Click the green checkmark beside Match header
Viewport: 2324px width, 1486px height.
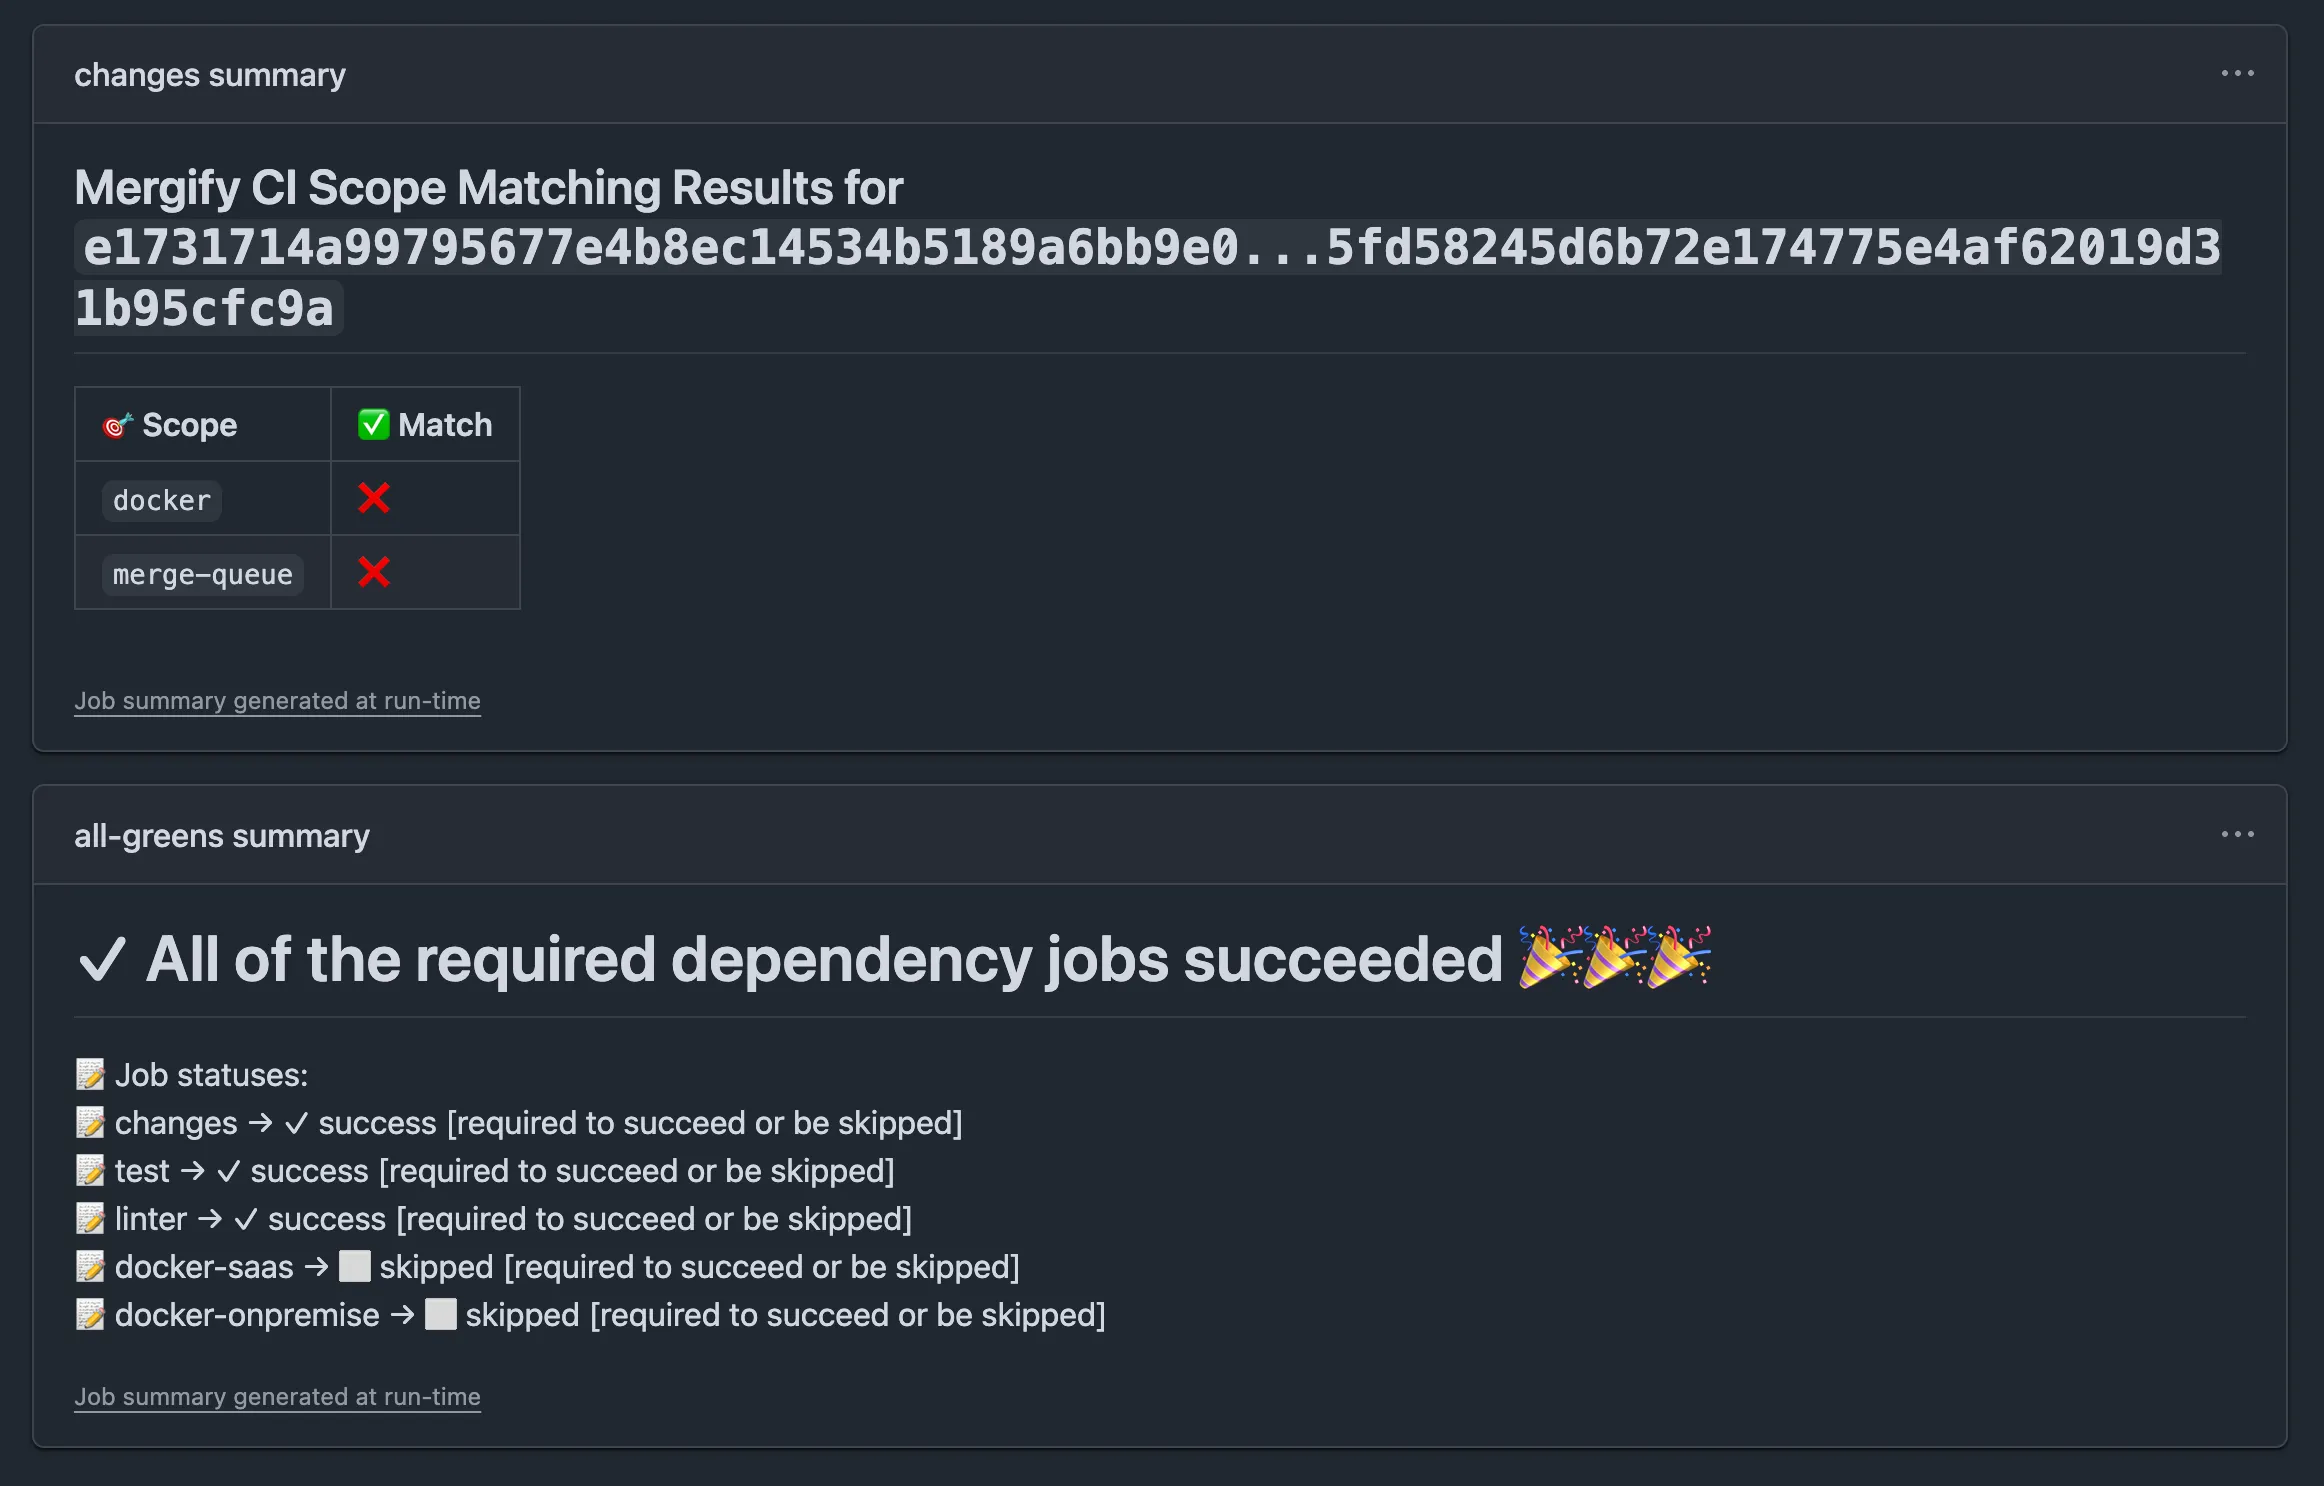(371, 424)
